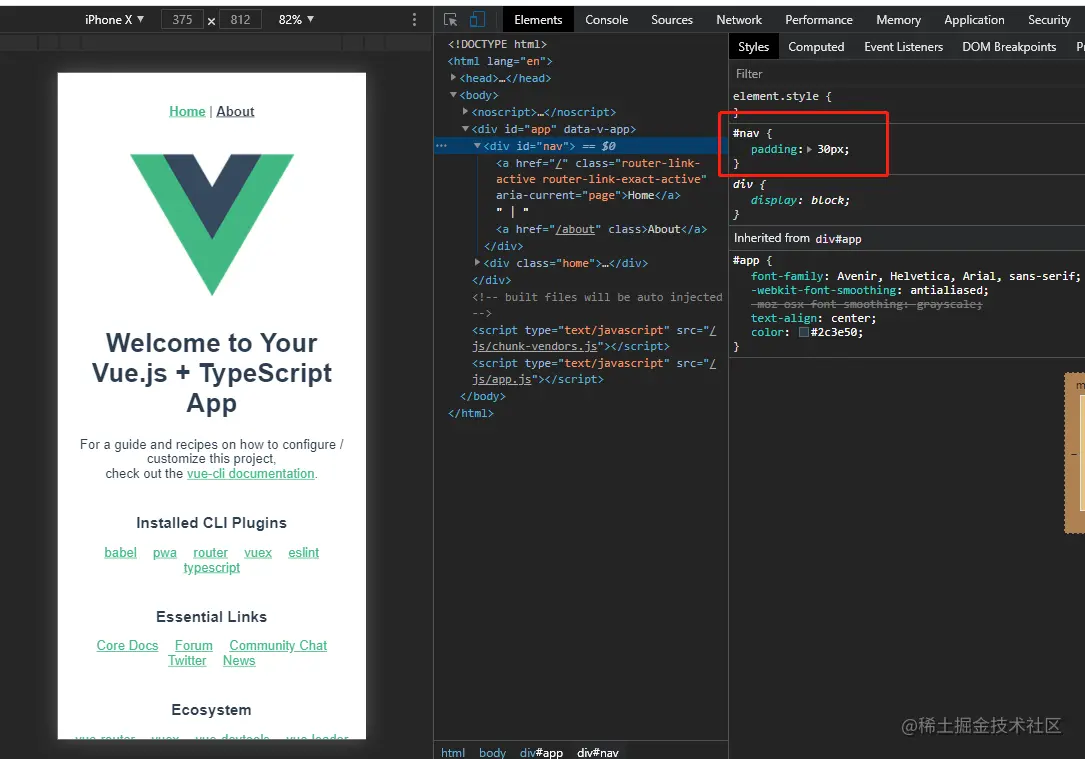Click the Home link in the preview
Screen dimensions: 1085x759
[187, 111]
